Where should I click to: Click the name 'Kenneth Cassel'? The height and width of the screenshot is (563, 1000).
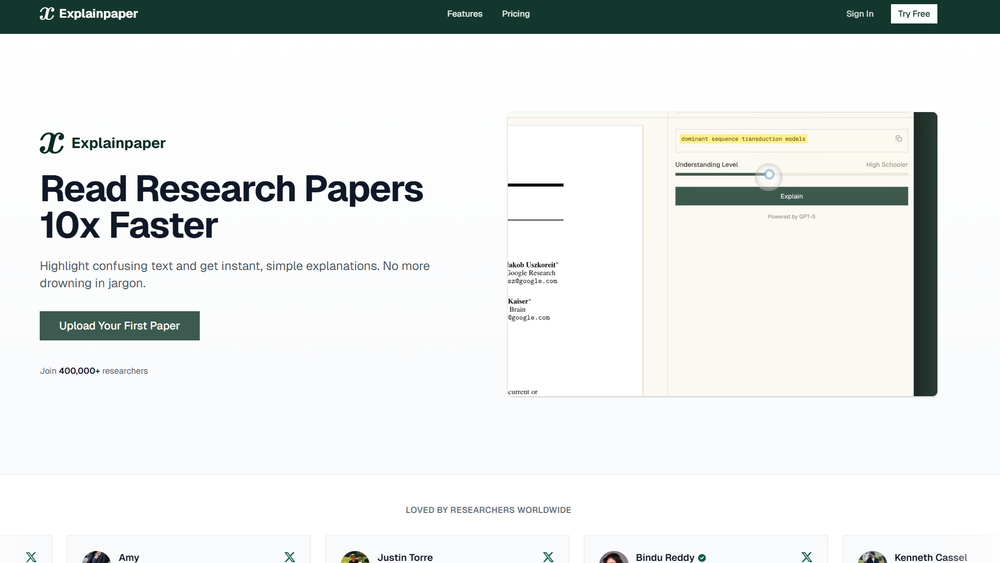point(930,557)
